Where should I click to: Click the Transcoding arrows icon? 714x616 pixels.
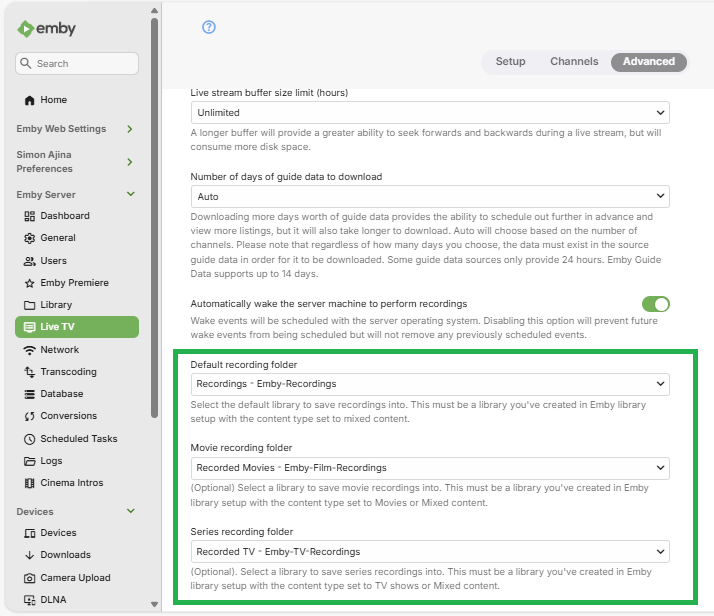coord(30,372)
